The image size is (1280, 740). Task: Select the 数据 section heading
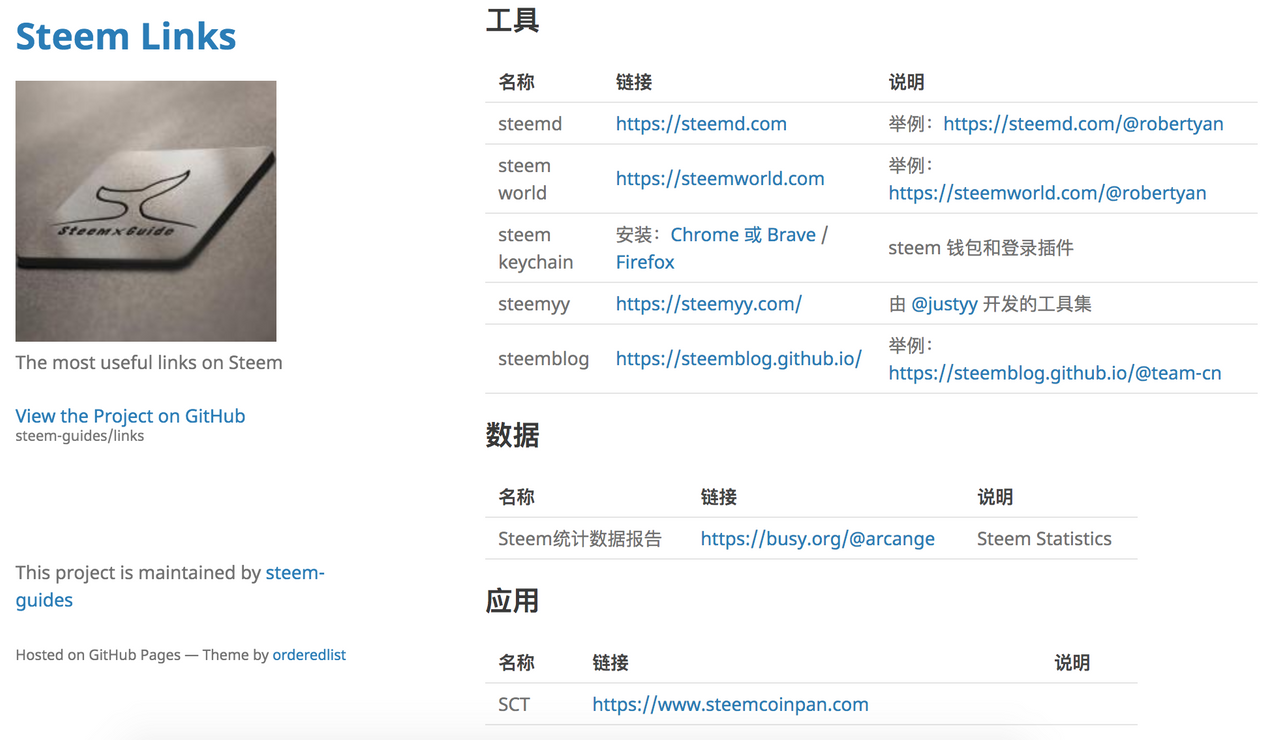tap(513, 435)
